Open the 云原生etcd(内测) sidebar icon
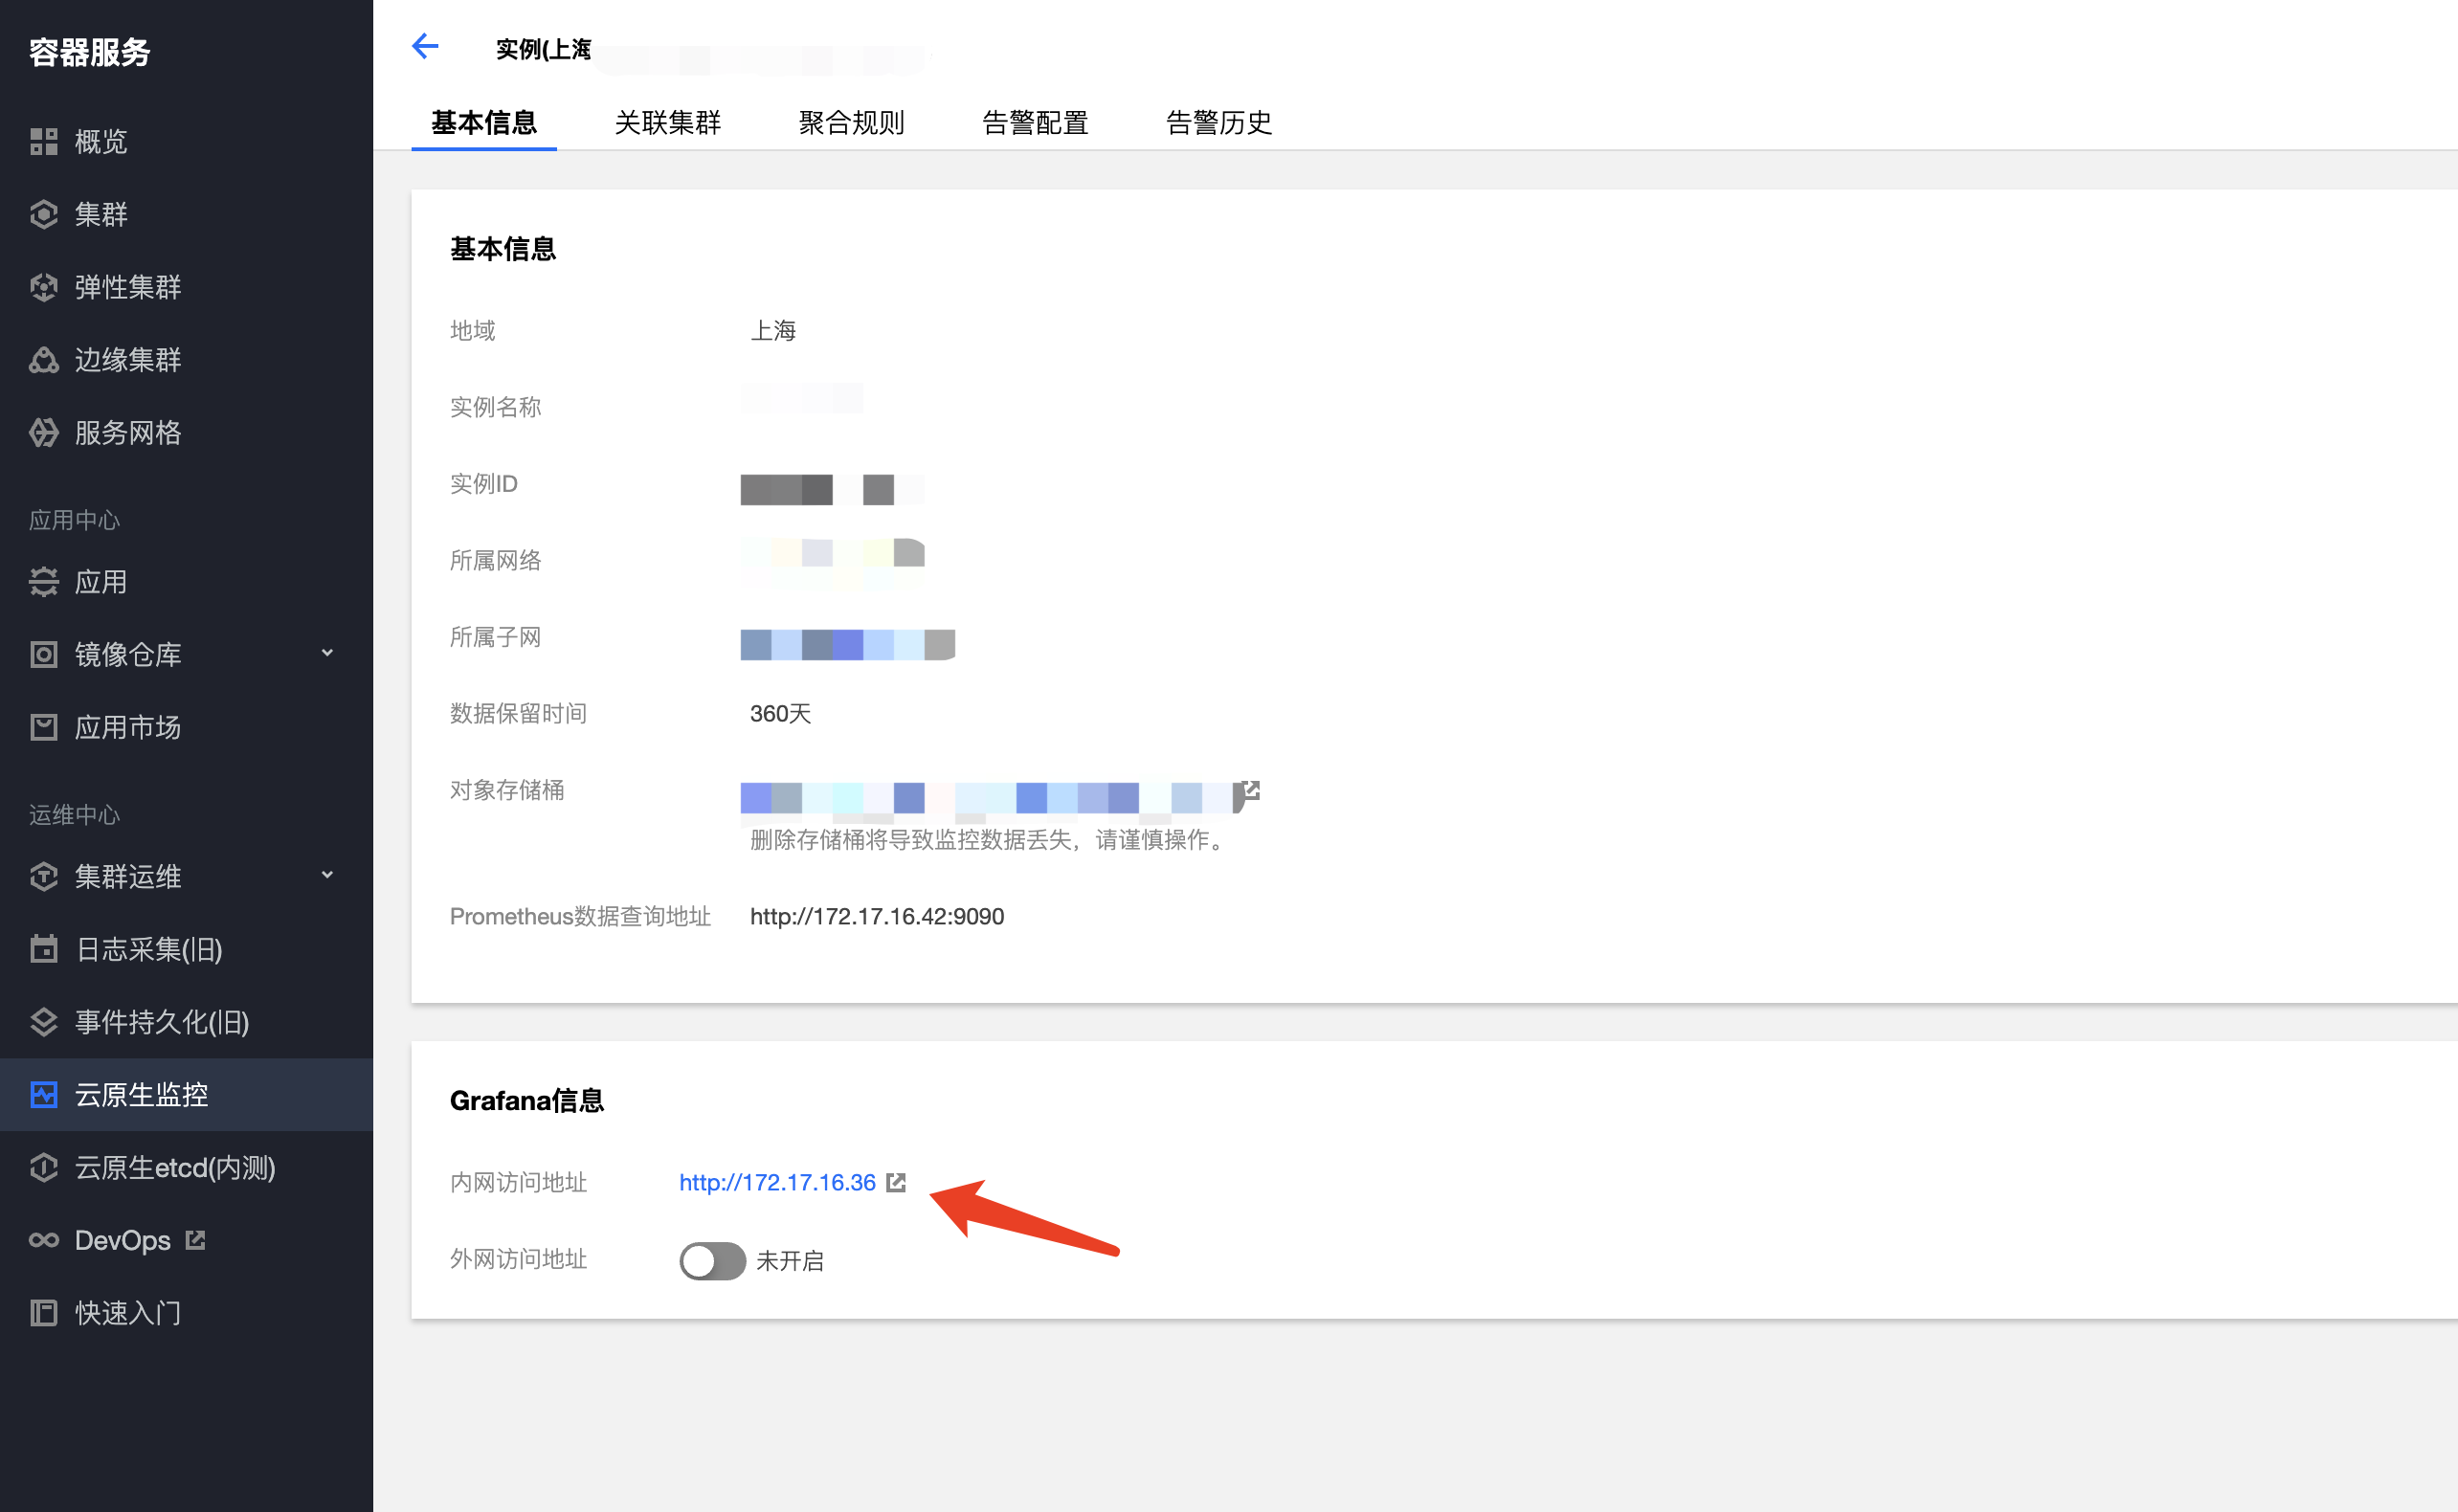Screen dimensions: 2458x1512 [x=44, y=1167]
